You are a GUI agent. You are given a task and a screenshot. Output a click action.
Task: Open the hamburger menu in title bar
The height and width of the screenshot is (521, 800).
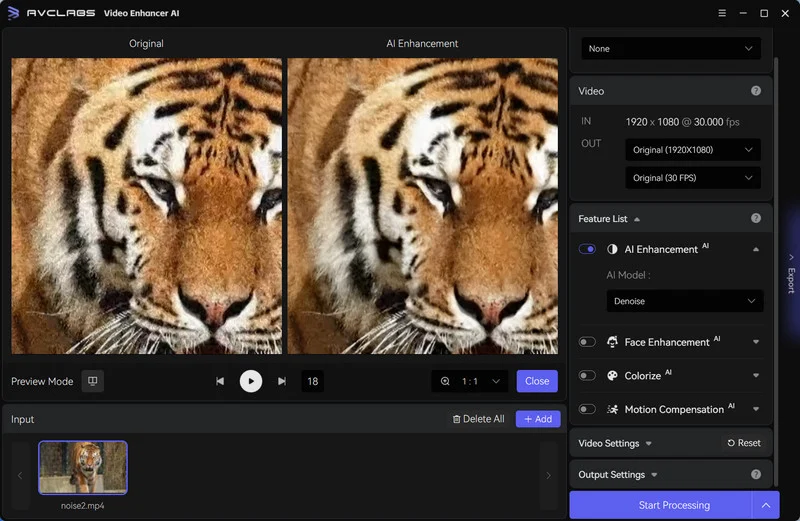tap(722, 13)
